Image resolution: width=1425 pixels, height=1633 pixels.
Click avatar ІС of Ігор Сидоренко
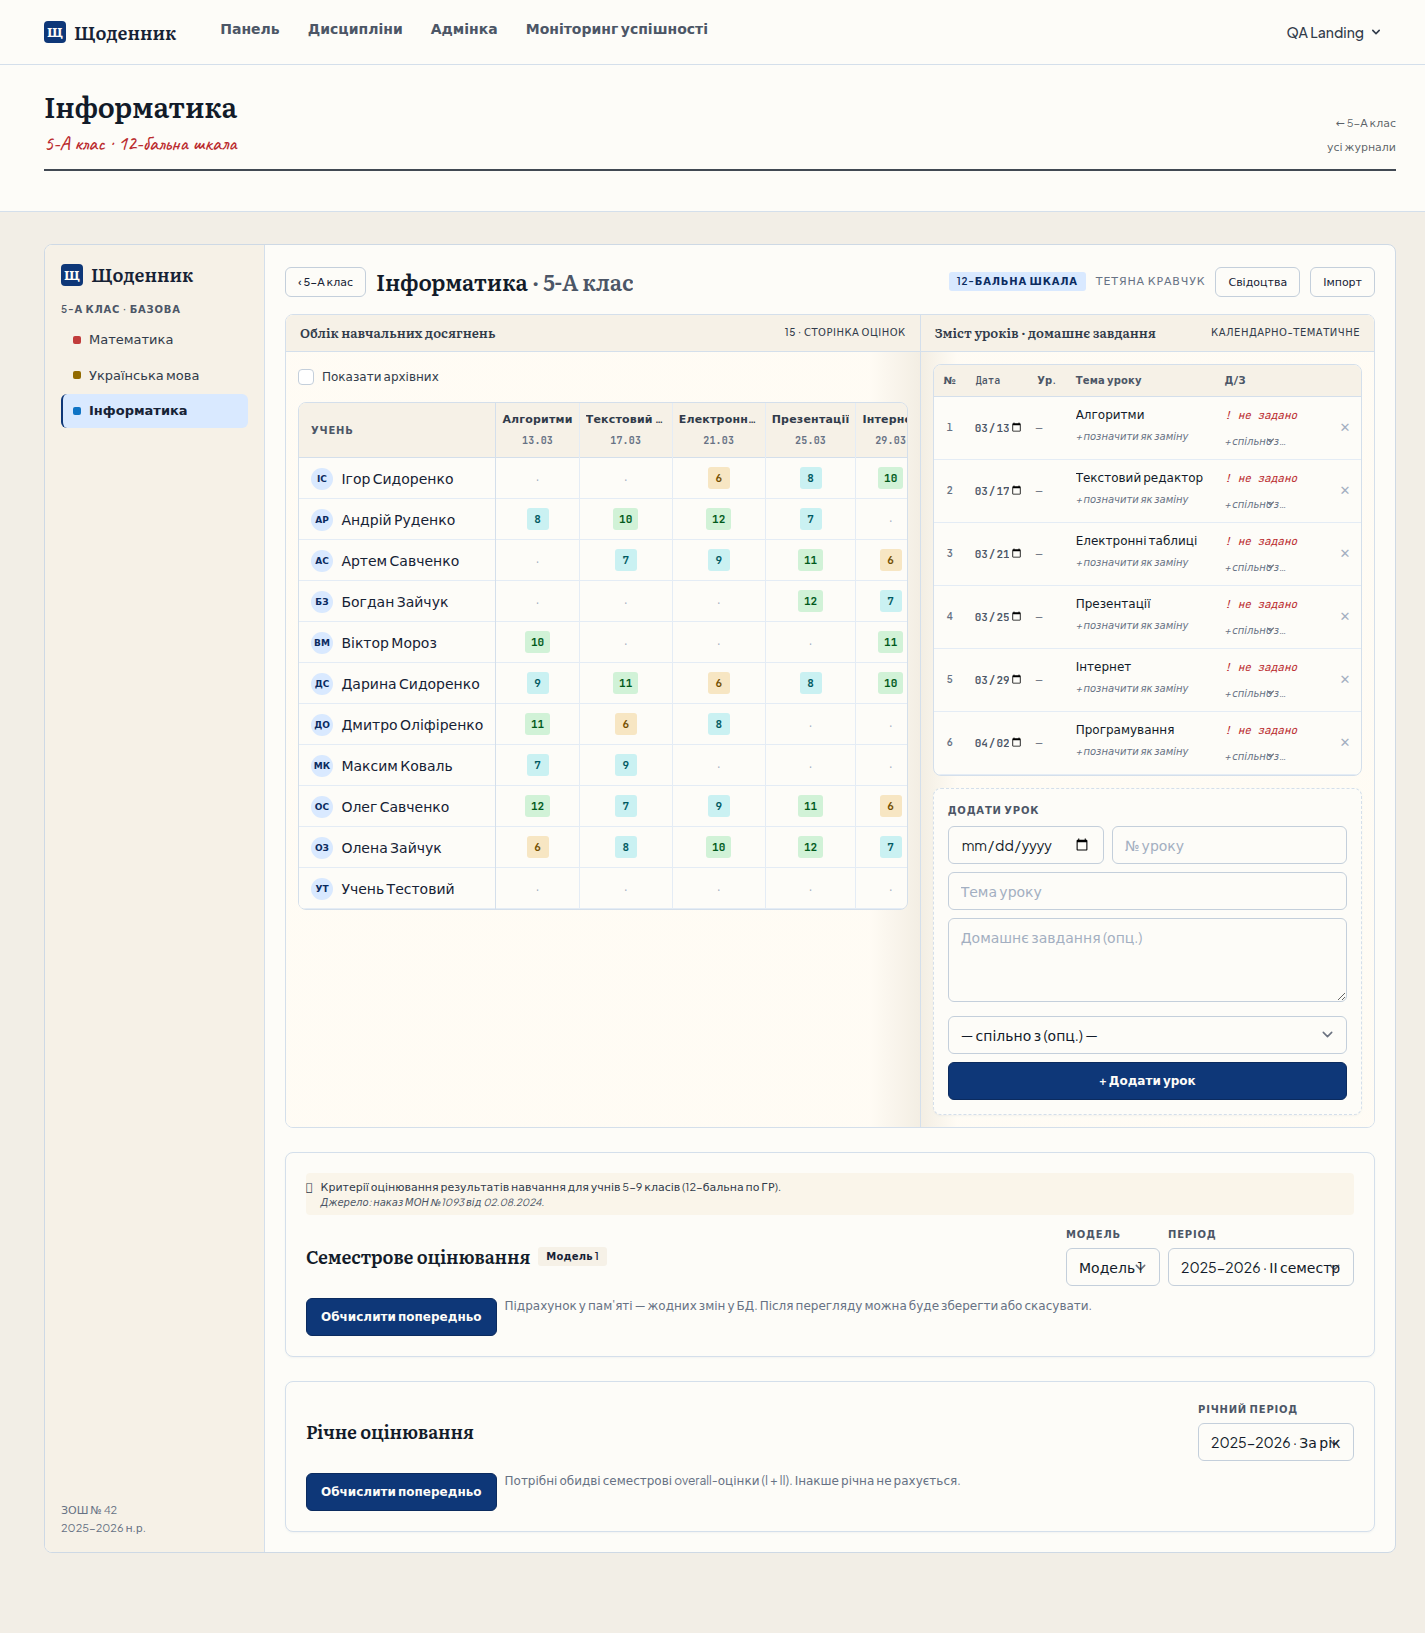click(322, 478)
